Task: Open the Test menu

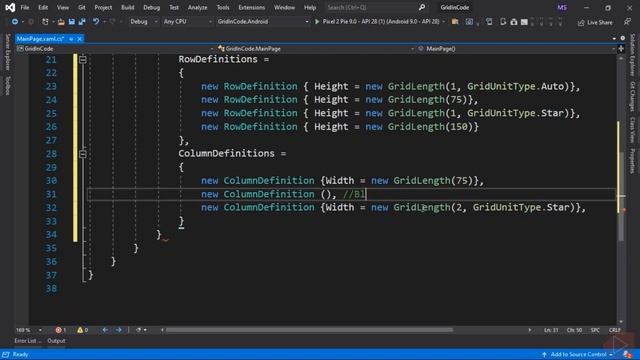Action: coord(174,7)
